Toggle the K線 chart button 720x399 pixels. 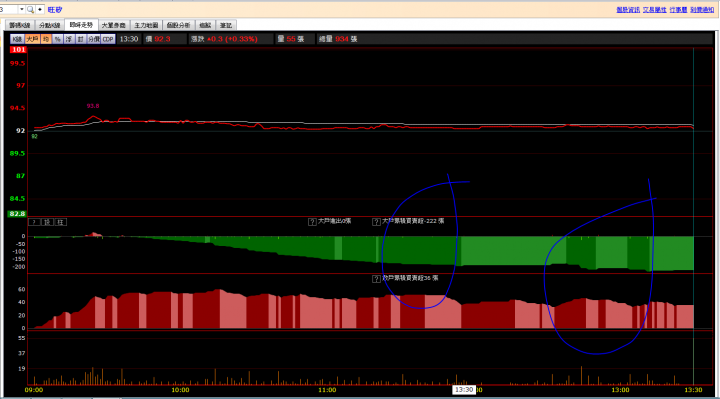tap(17, 39)
